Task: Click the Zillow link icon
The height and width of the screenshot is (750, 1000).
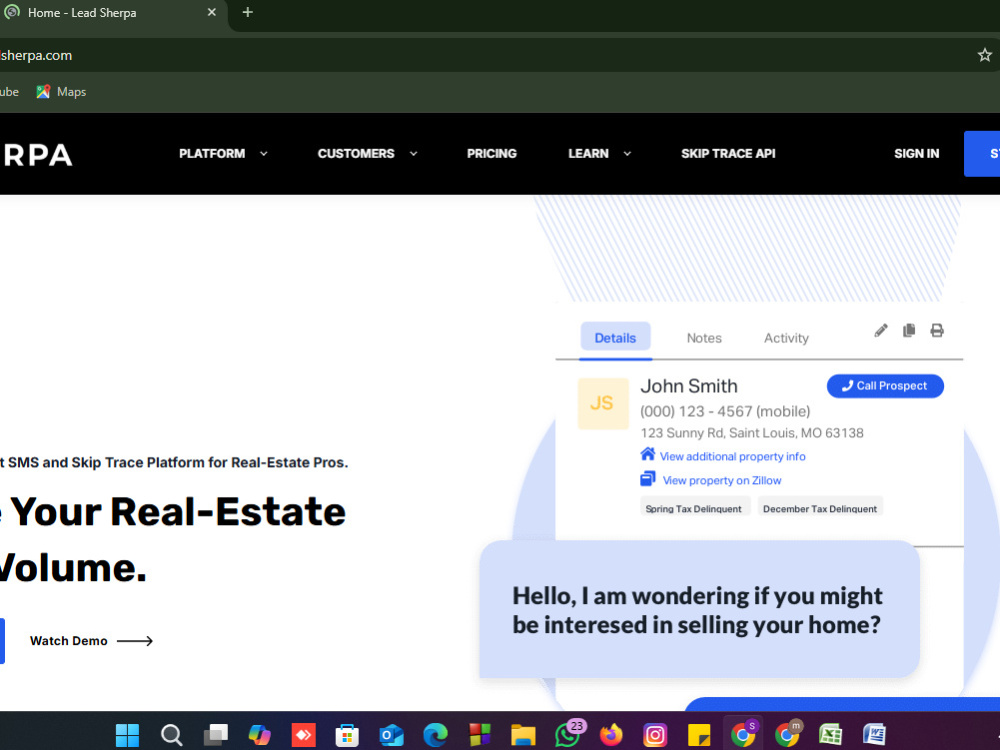Action: [x=647, y=478]
